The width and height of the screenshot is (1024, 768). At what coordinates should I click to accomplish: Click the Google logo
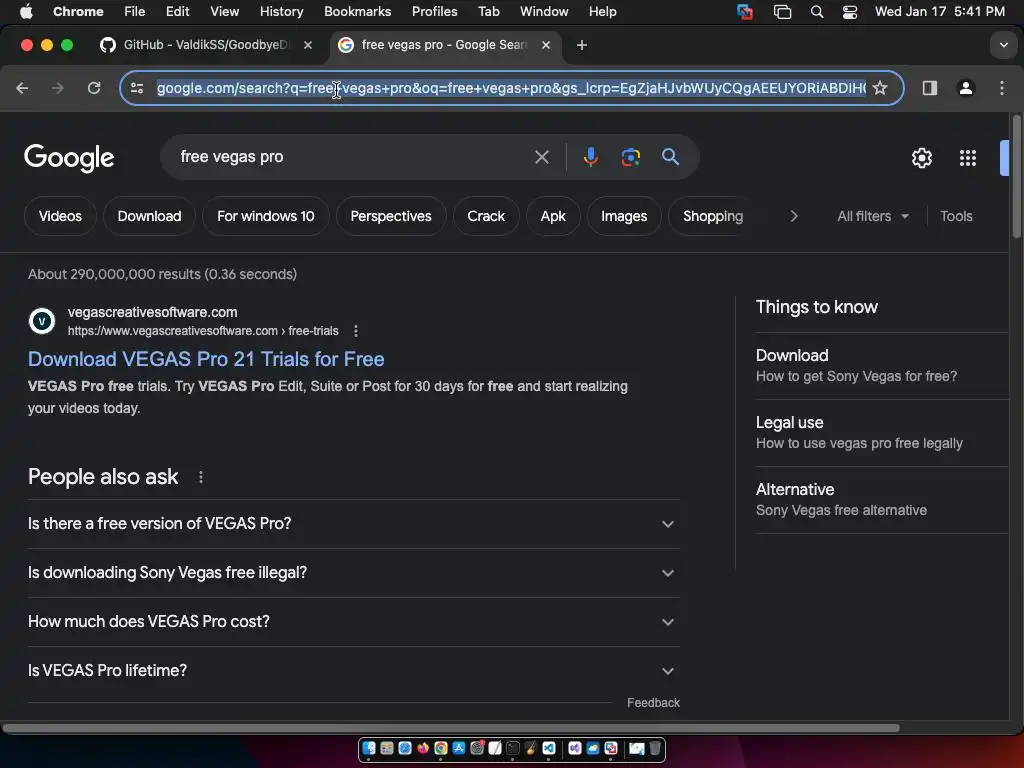(69, 157)
